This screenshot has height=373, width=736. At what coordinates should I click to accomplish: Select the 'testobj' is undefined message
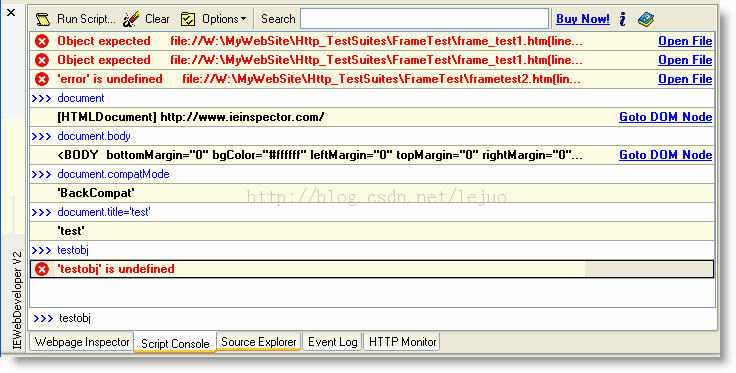click(115, 269)
